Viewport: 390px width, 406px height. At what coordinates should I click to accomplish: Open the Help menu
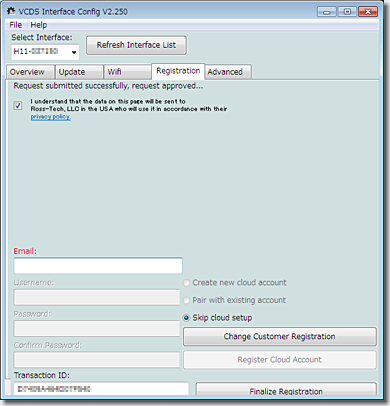click(39, 25)
